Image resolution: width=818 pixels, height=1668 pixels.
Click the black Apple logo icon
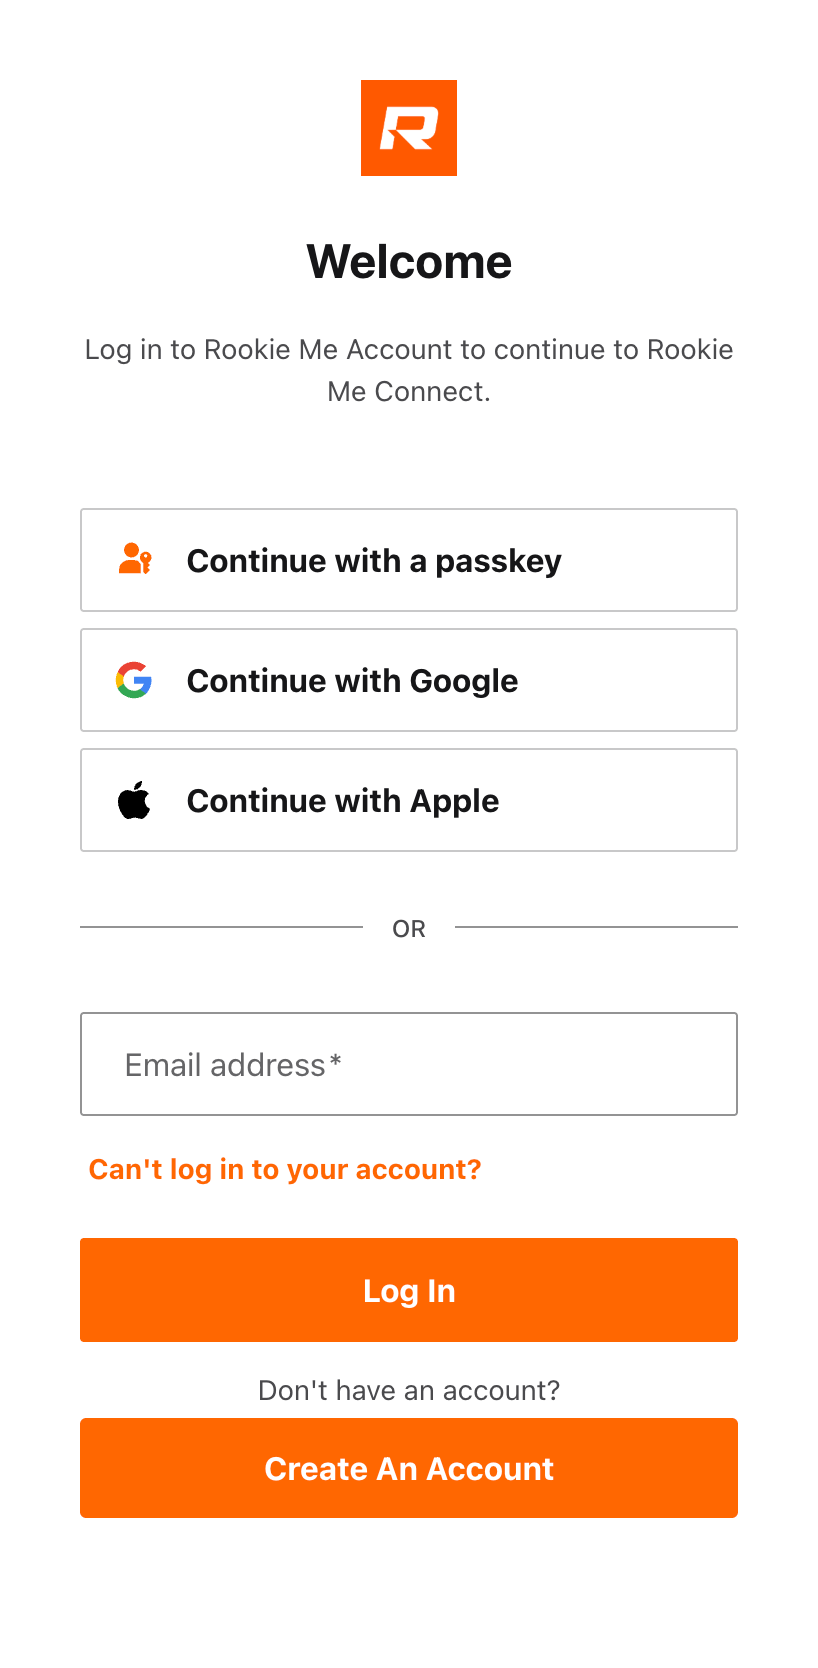pos(134,800)
